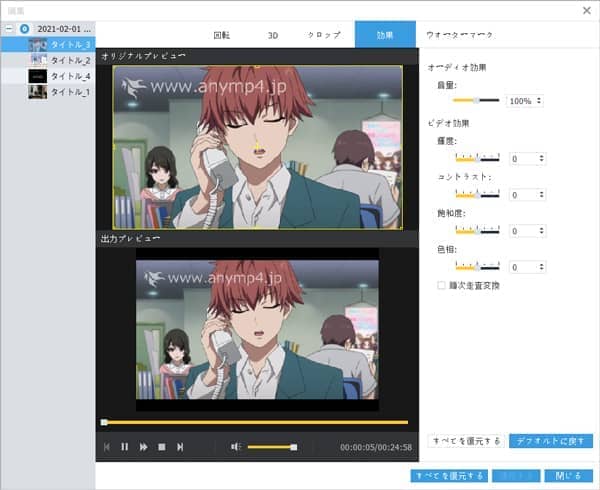This screenshot has width=600, height=490.
Task: Stop the video playback
Action: [x=162, y=447]
